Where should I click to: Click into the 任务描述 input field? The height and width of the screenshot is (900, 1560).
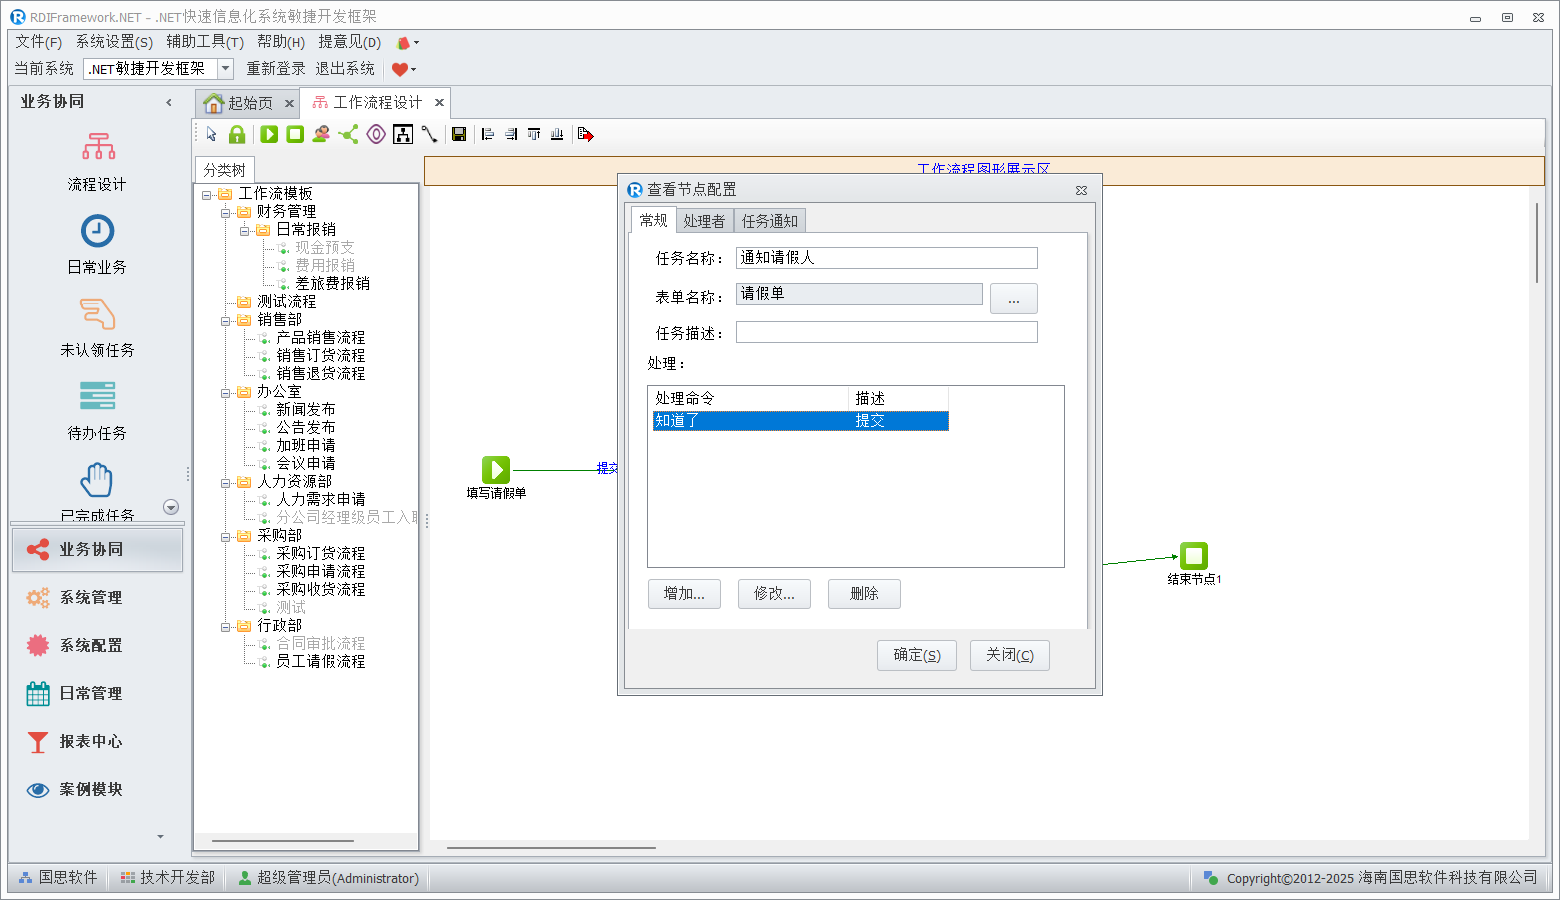[886, 332]
